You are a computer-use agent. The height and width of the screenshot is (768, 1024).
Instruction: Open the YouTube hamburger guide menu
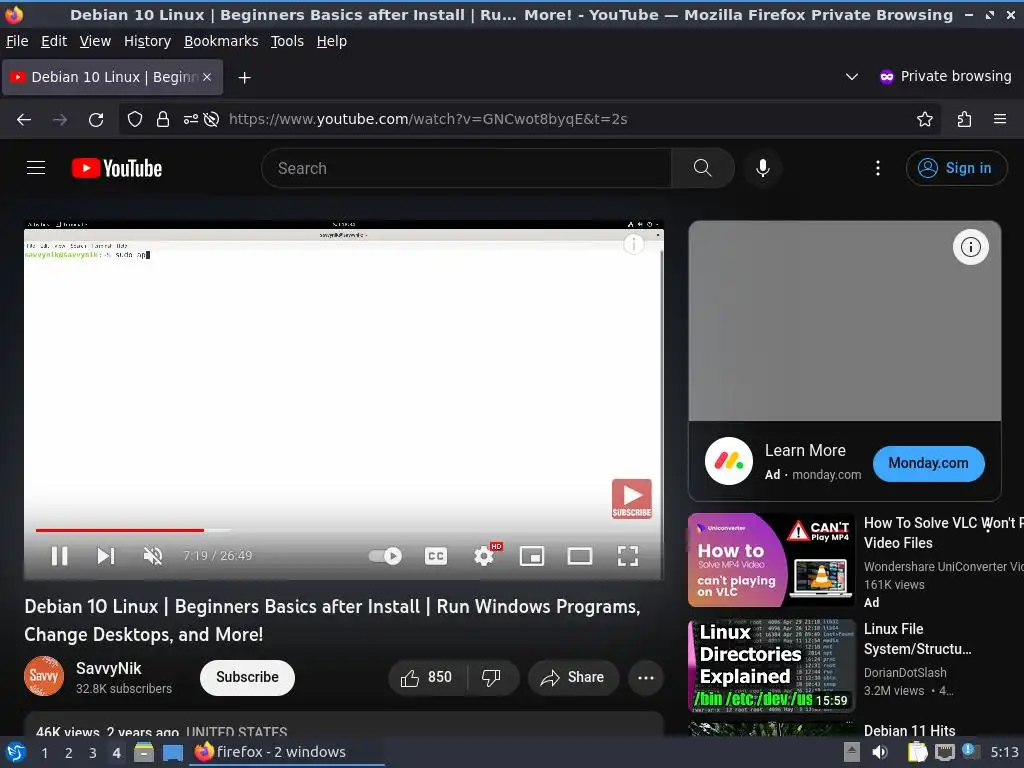pyautogui.click(x=36, y=168)
